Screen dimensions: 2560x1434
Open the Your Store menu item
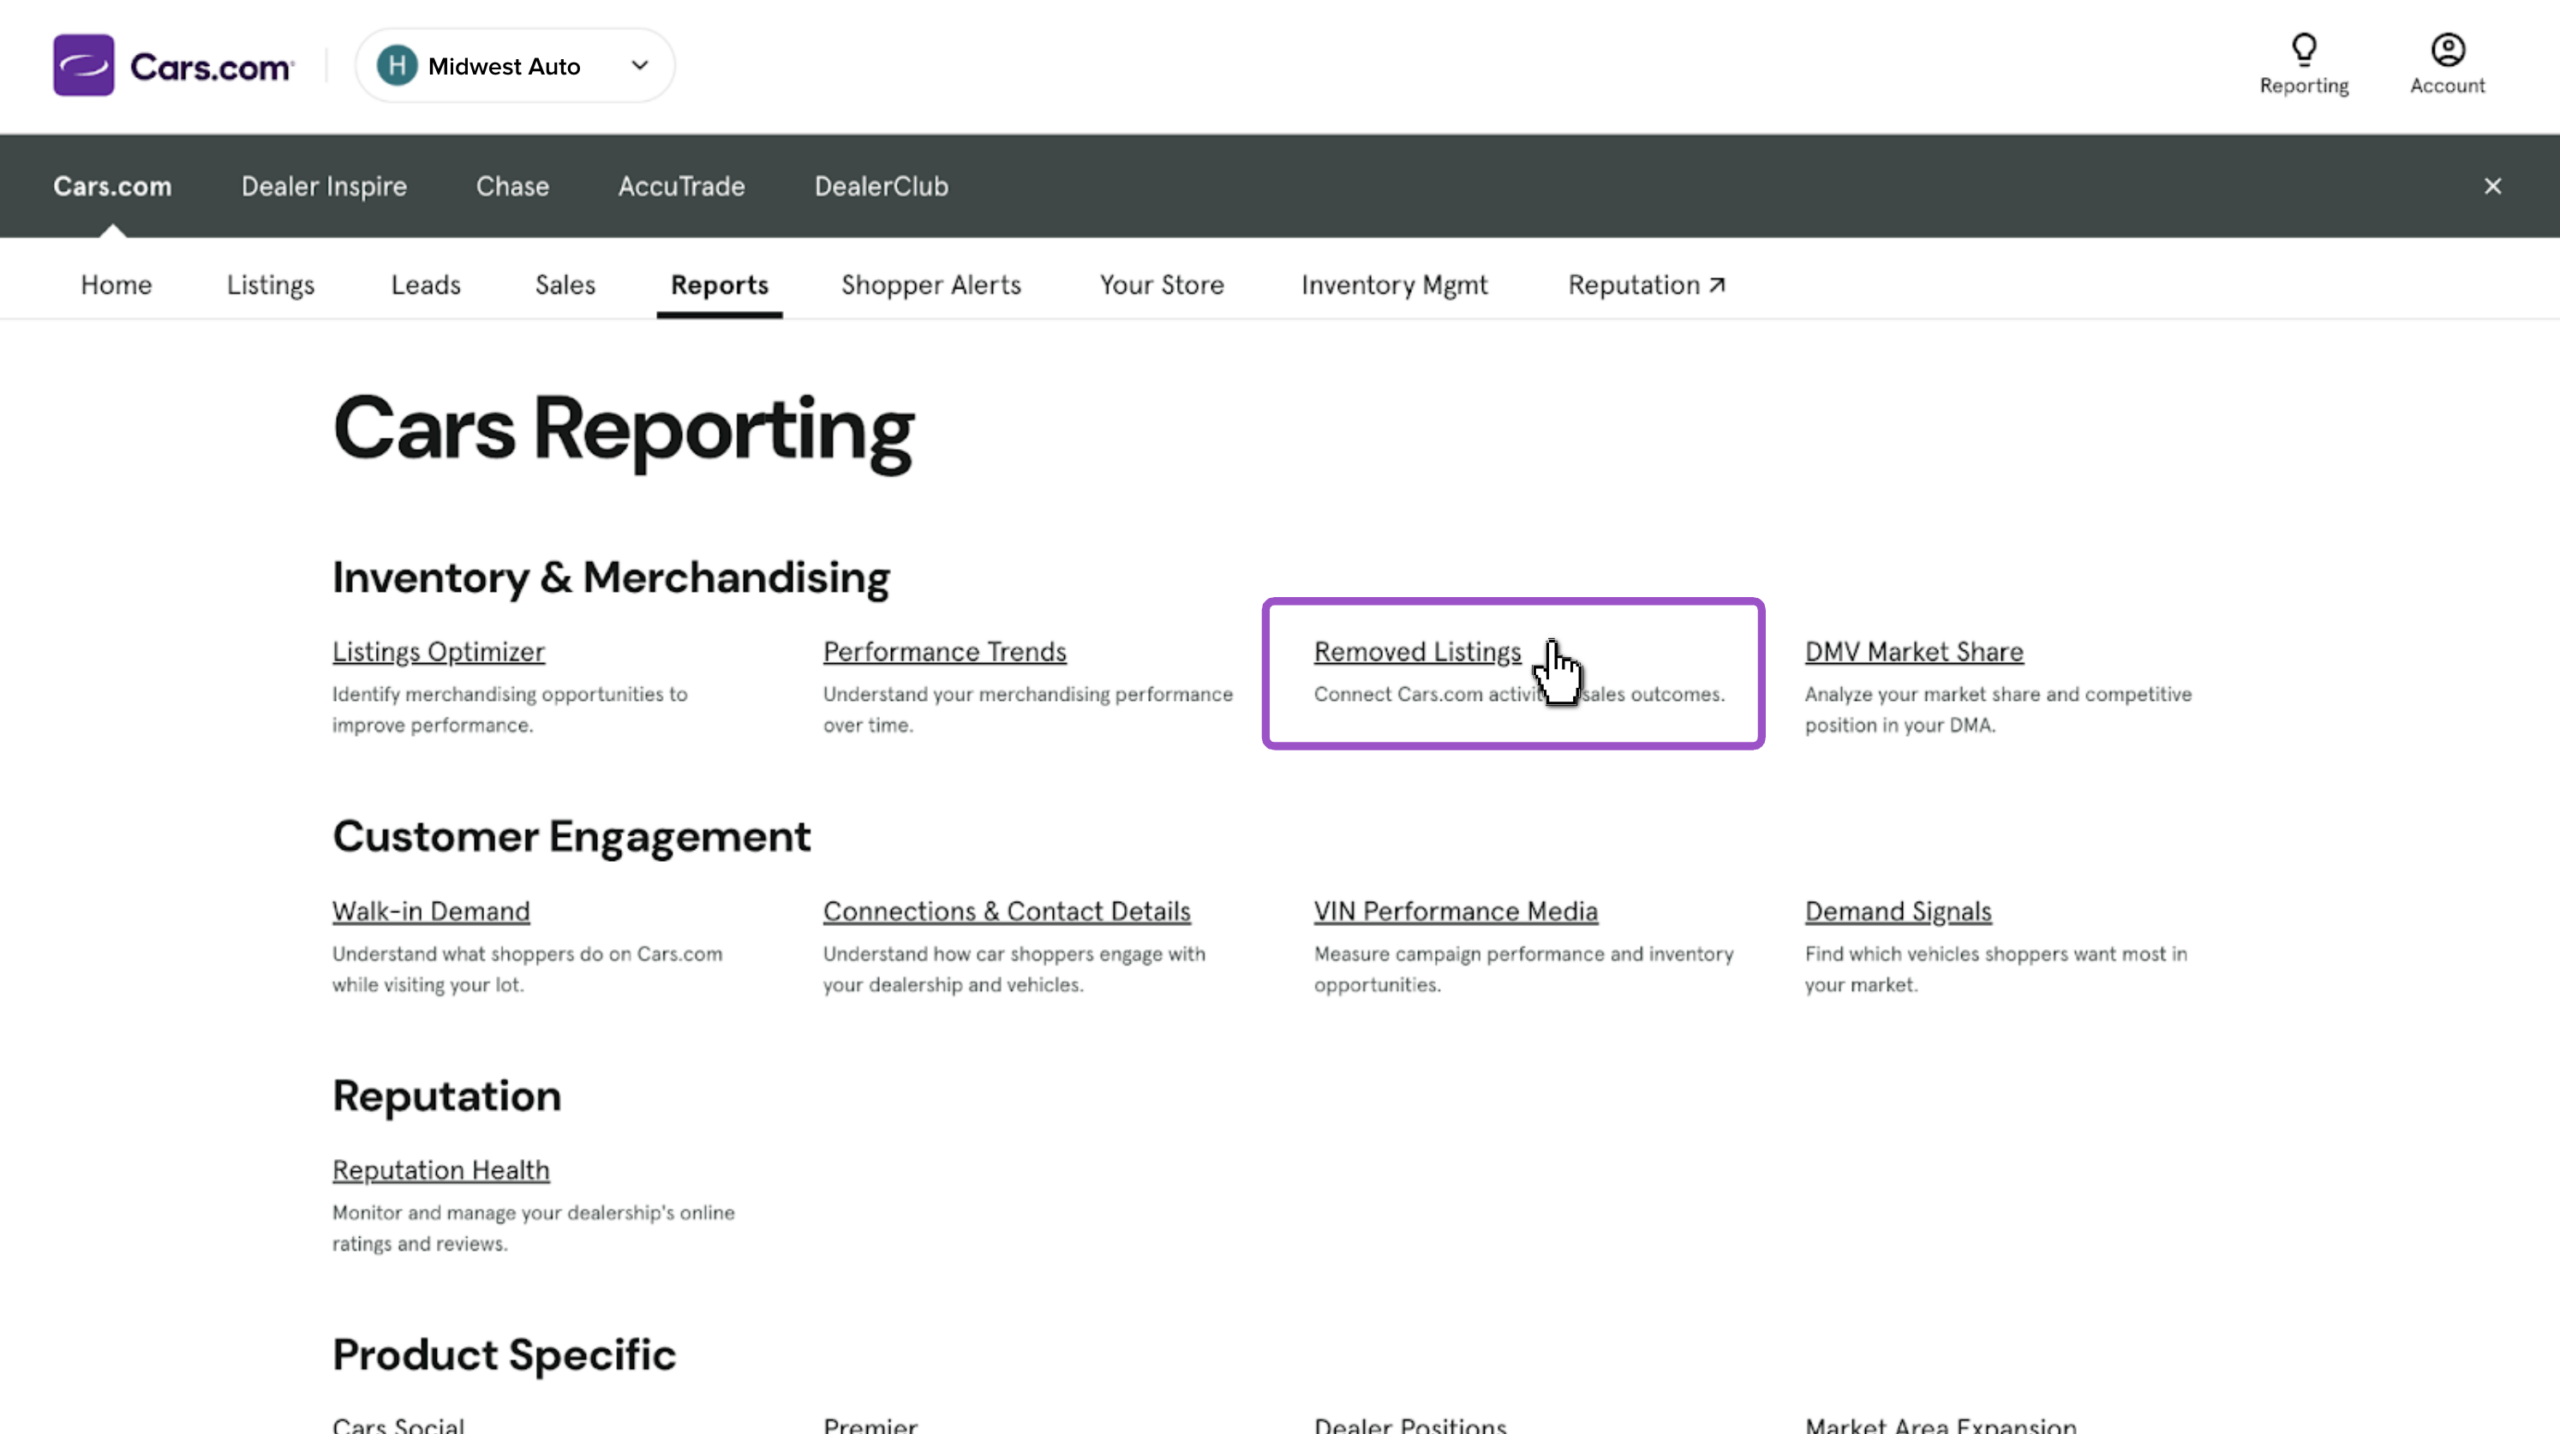1162,285
